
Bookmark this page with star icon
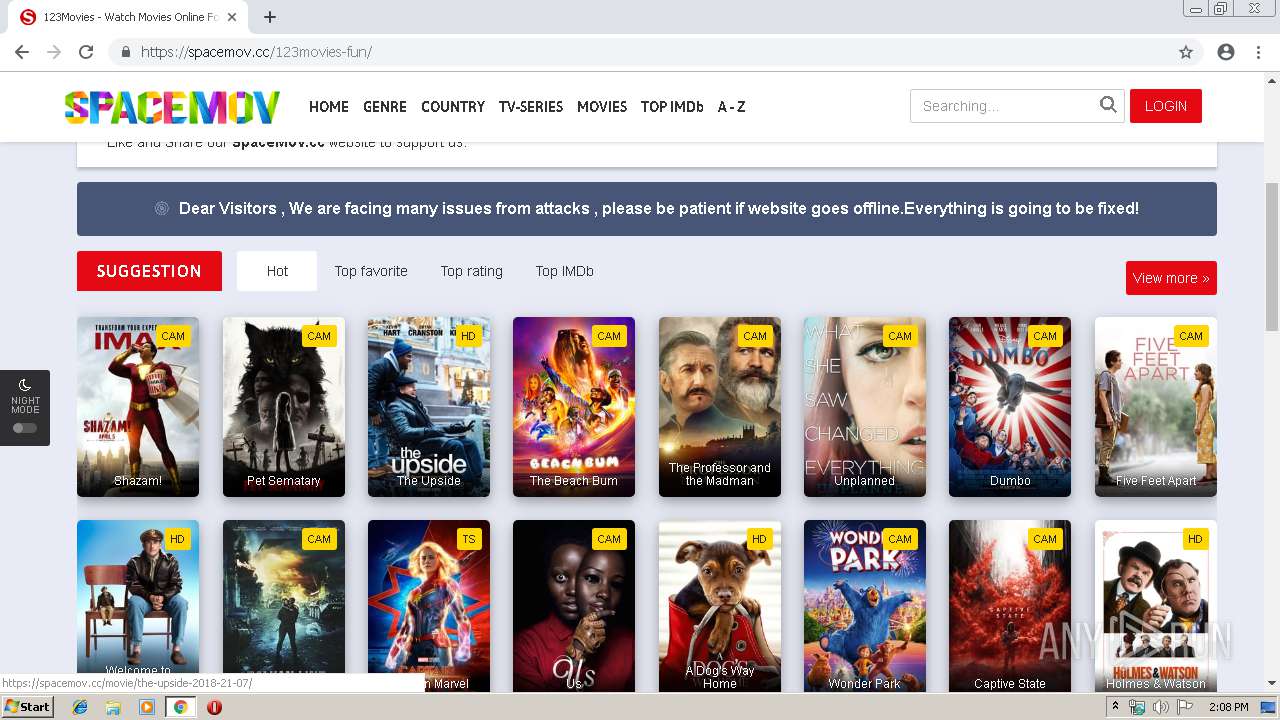[1186, 52]
